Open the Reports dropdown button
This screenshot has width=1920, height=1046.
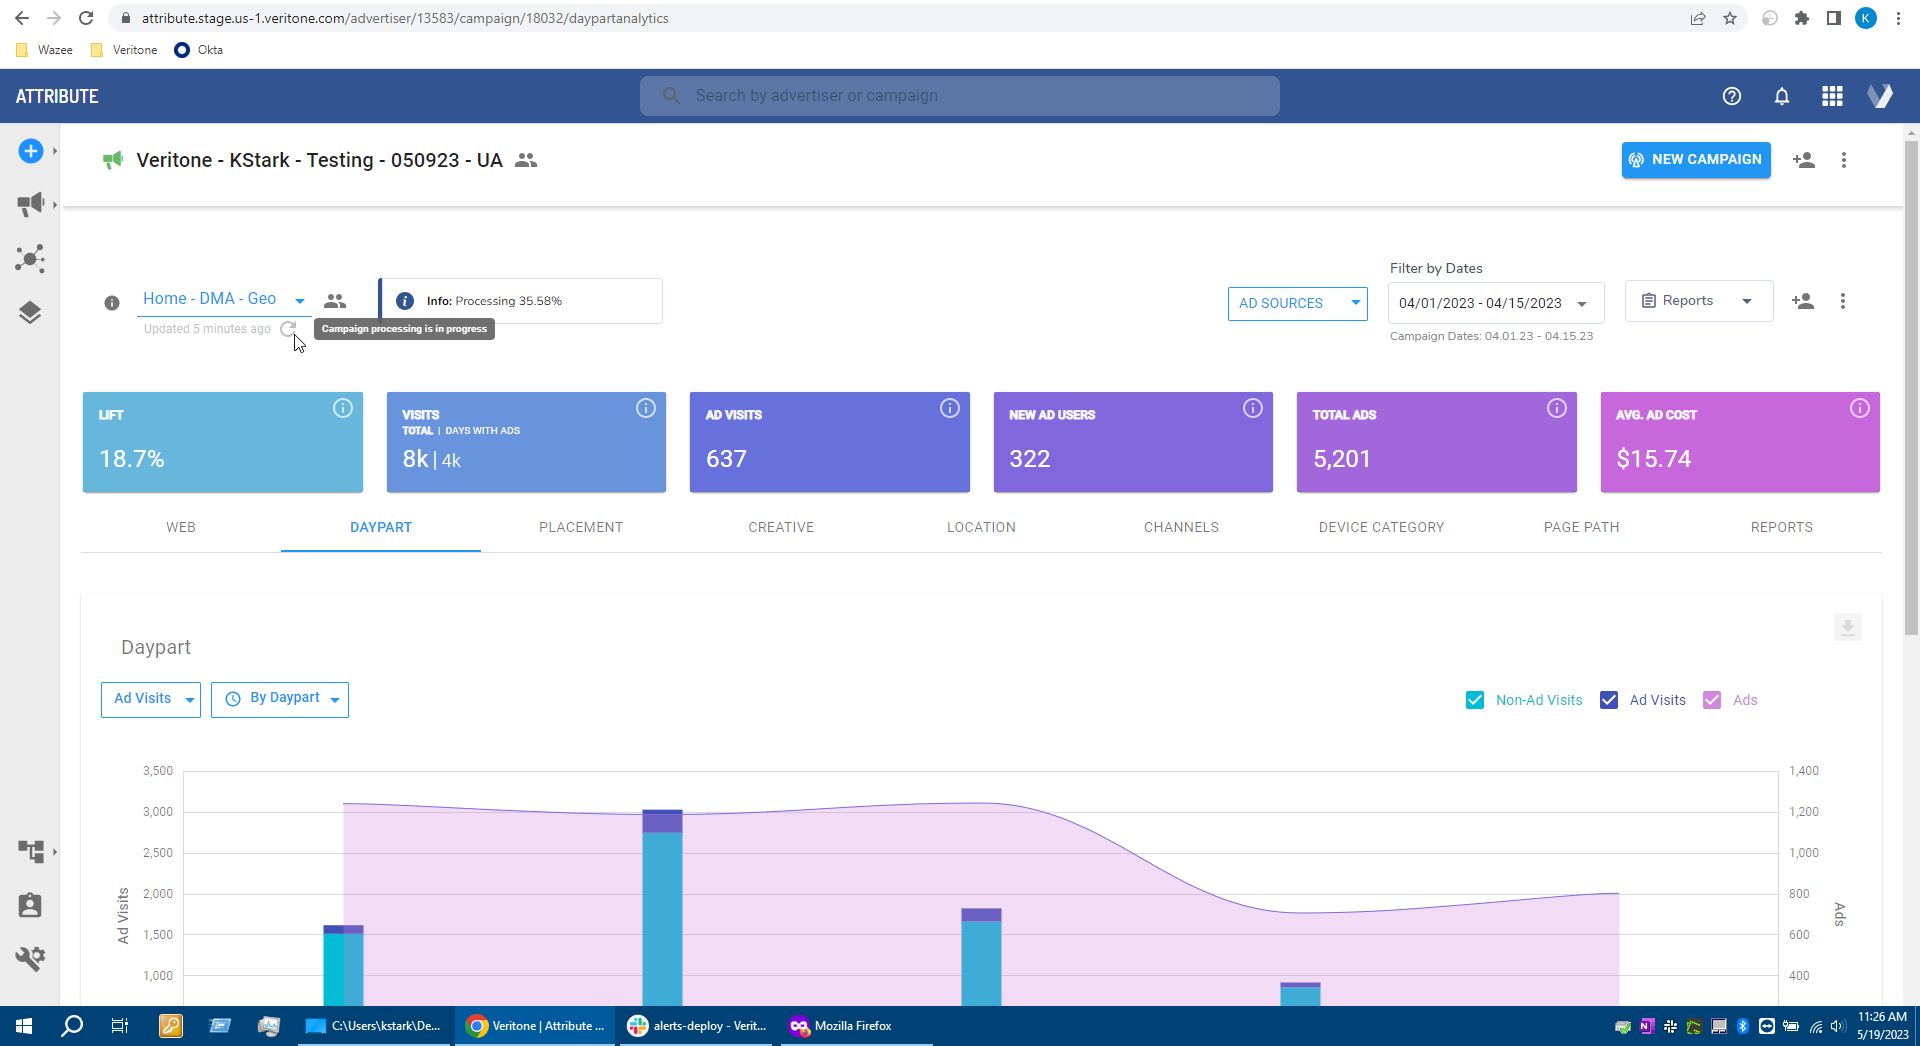1698,301
